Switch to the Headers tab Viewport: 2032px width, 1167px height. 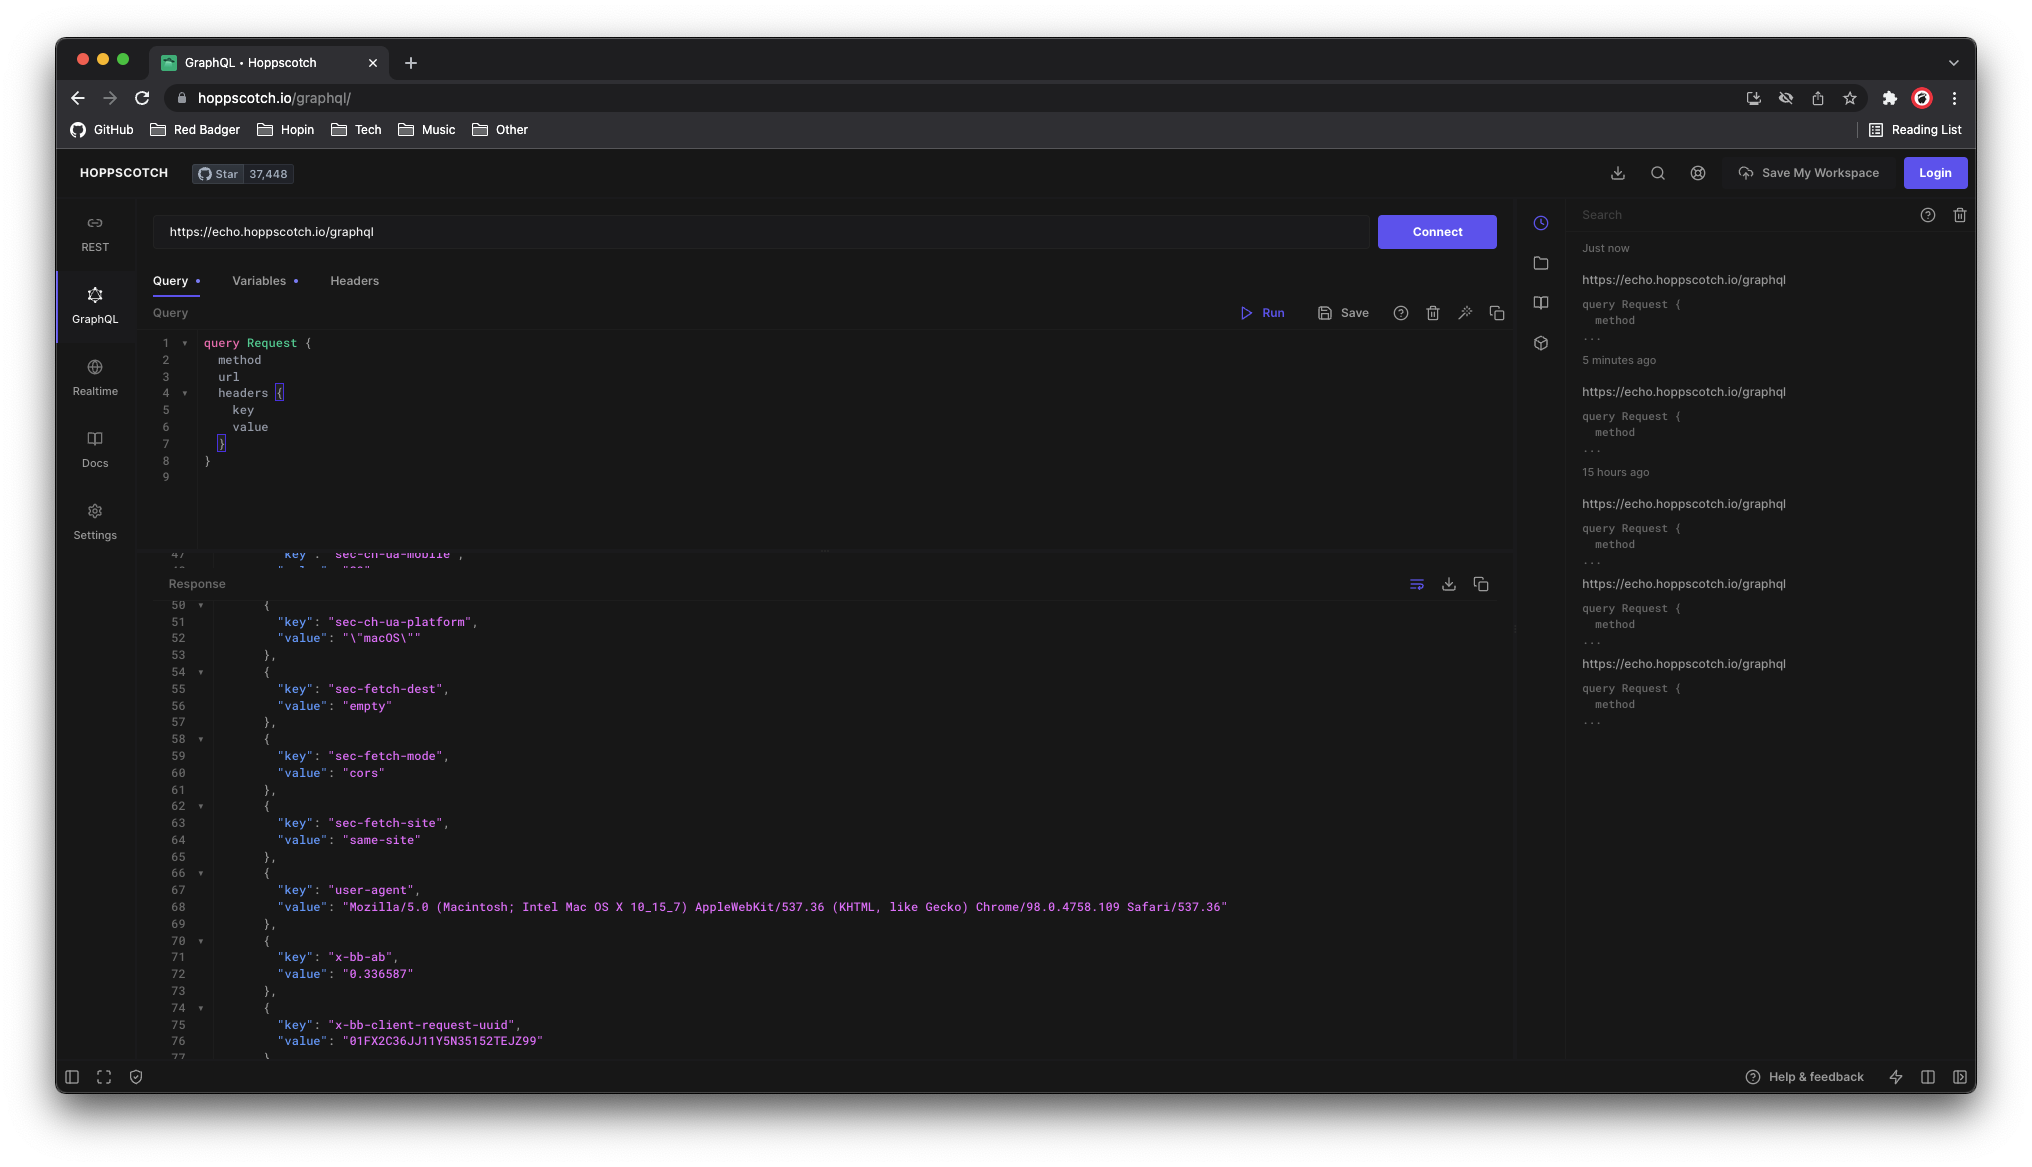(354, 281)
